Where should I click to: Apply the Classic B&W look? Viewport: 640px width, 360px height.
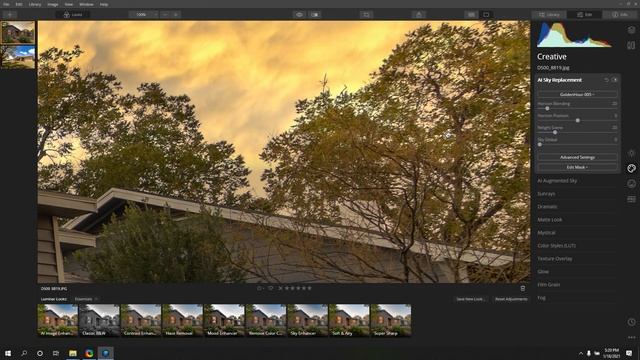pos(99,320)
